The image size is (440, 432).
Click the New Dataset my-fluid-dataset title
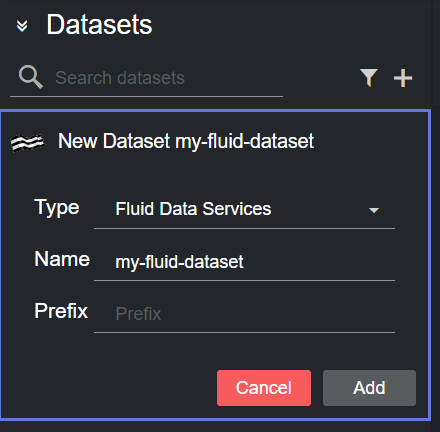(x=186, y=141)
